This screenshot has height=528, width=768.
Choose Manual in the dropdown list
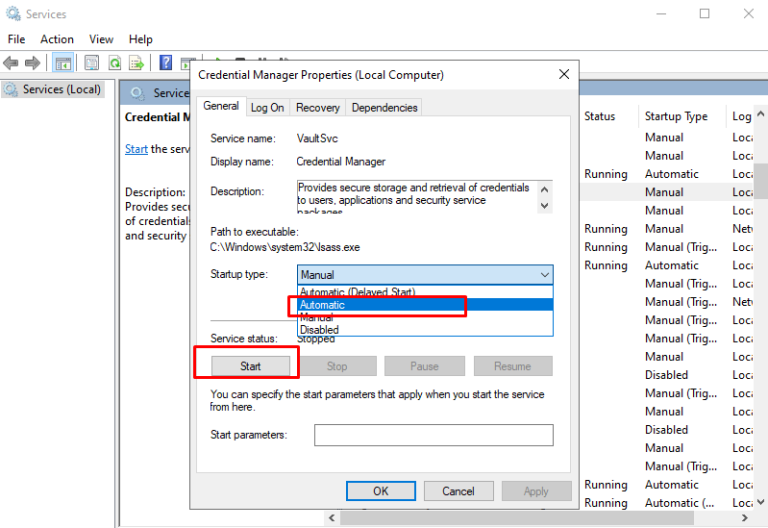[425, 317]
